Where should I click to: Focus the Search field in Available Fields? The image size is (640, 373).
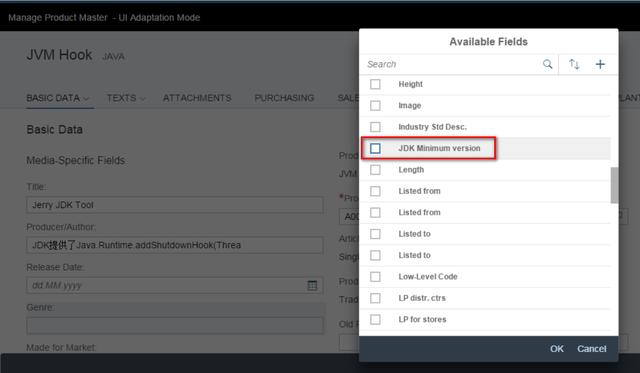pyautogui.click(x=451, y=64)
